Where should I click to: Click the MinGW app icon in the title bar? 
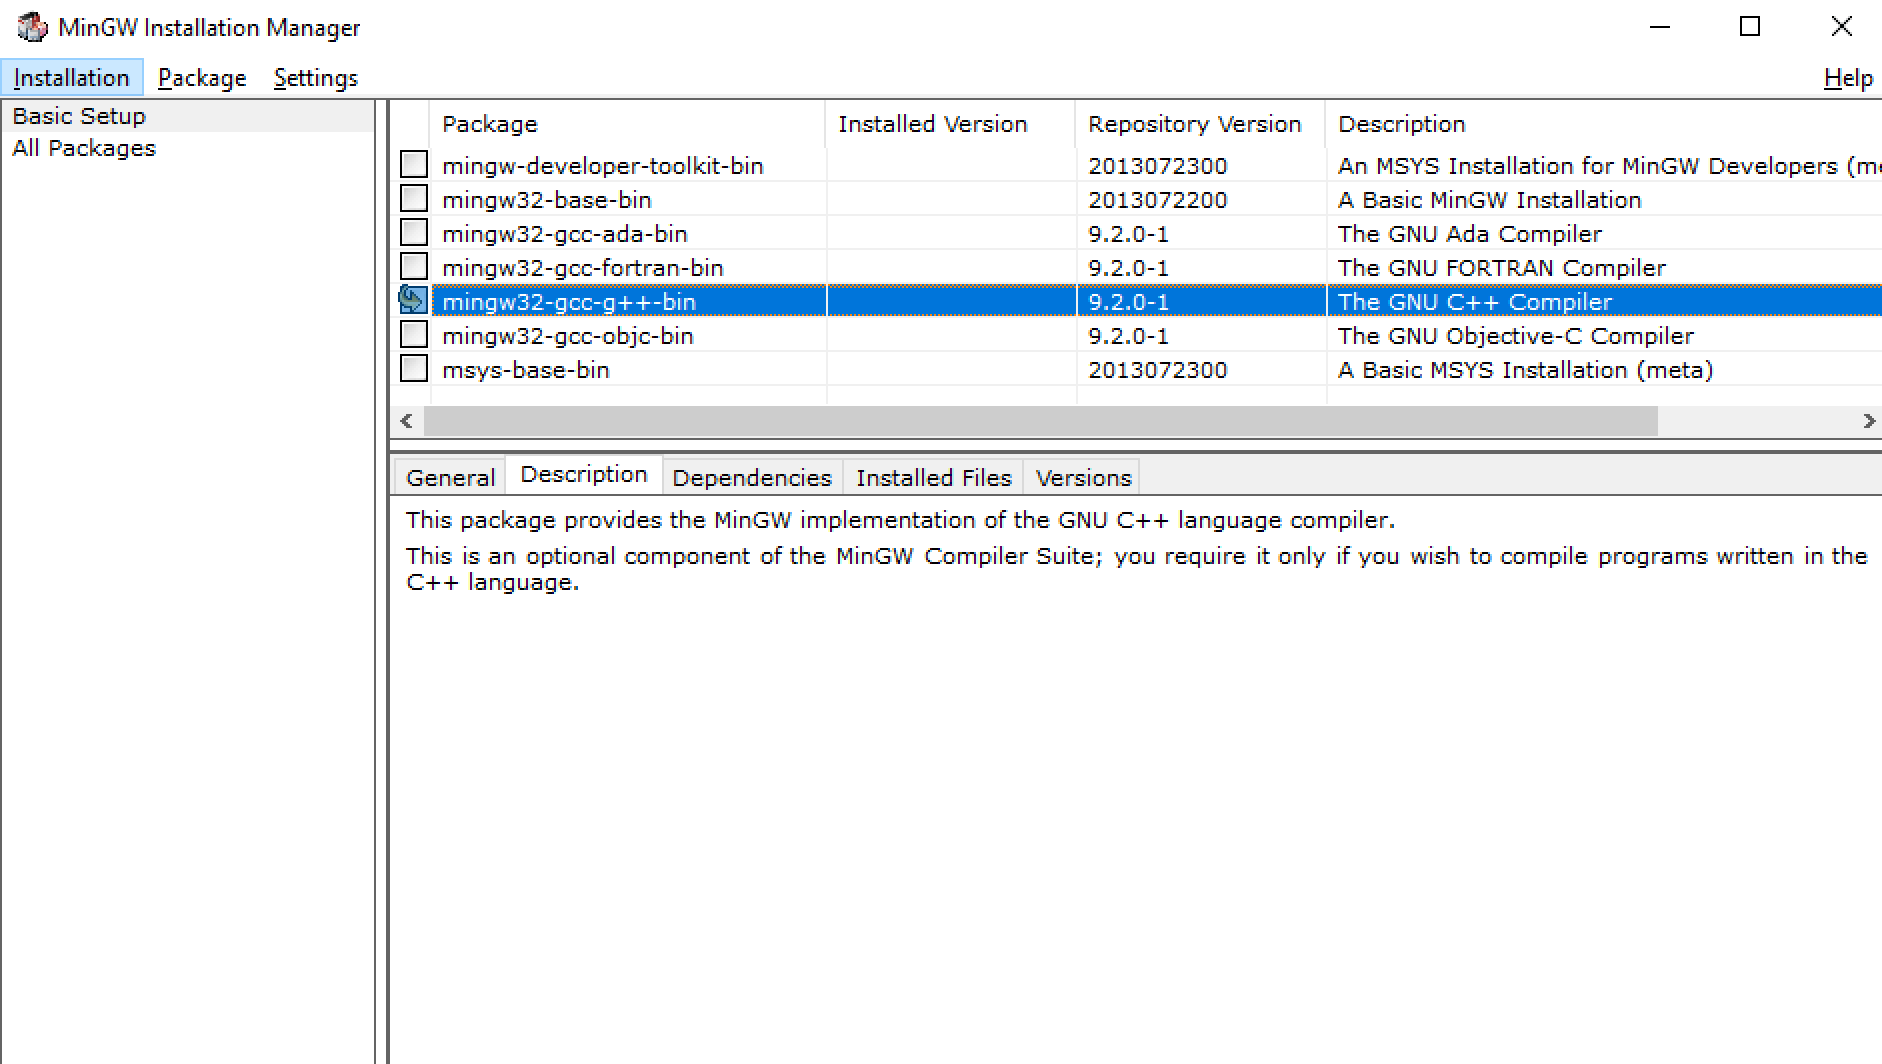click(x=32, y=27)
